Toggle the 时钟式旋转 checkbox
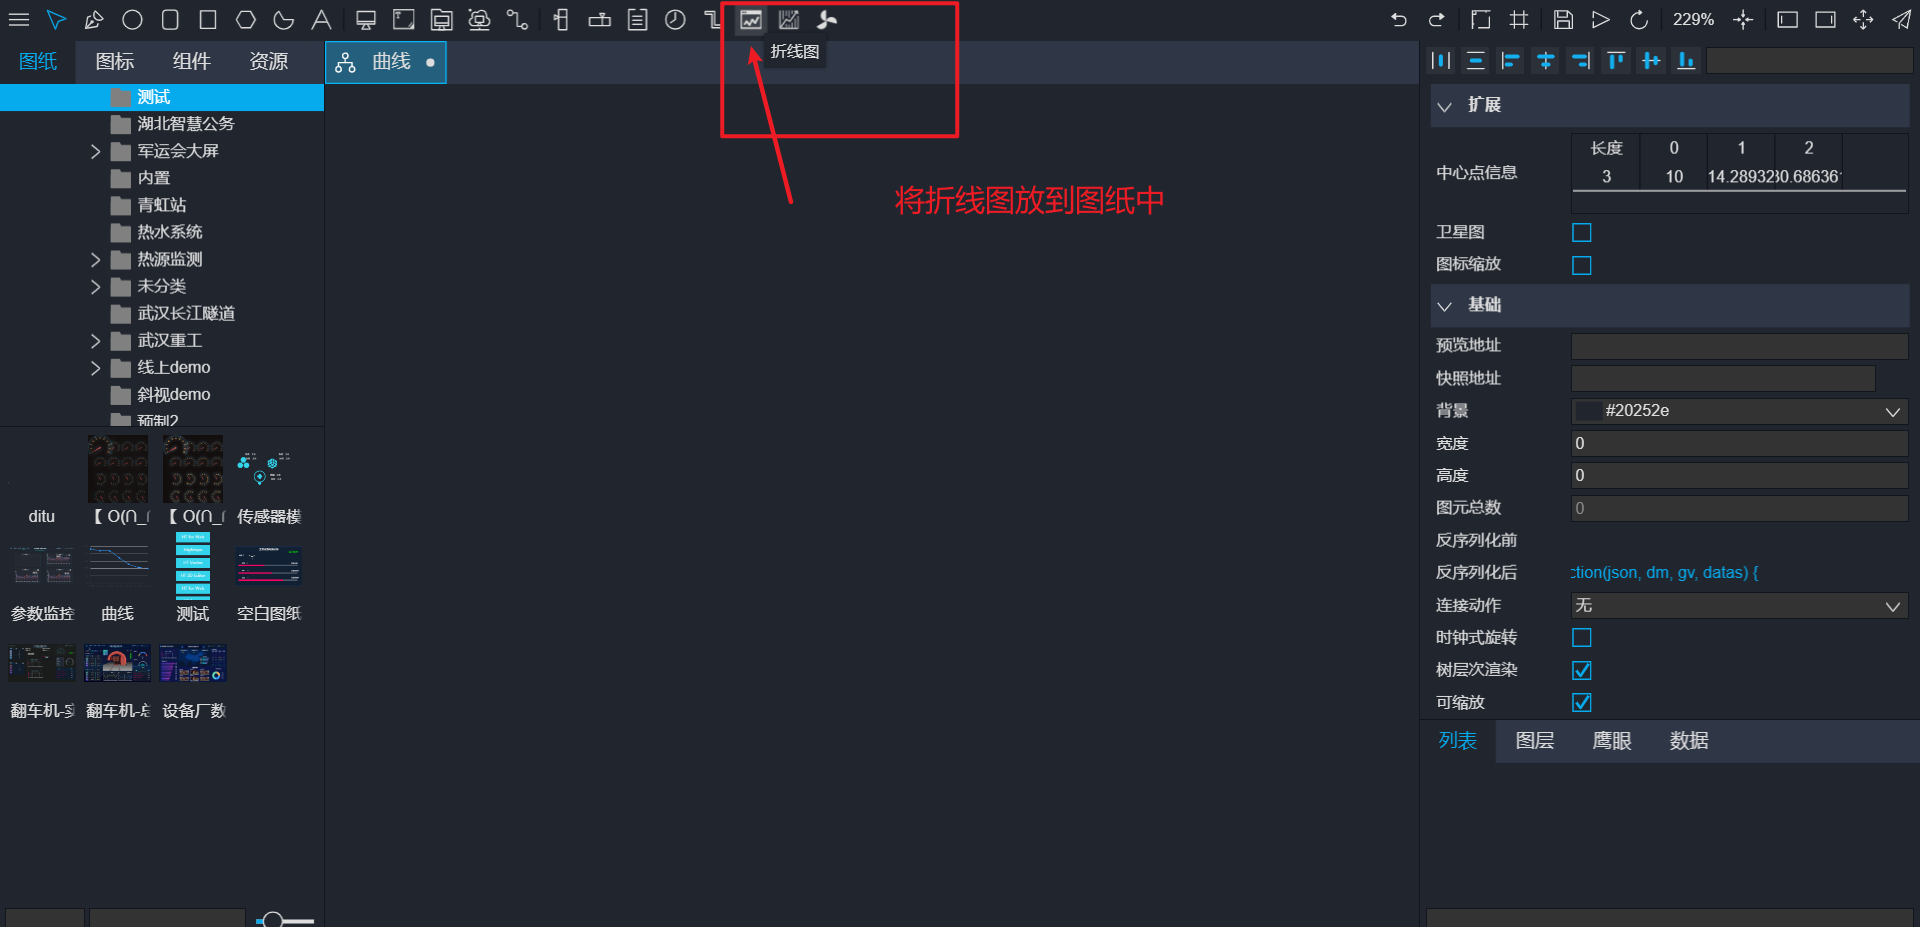1920x927 pixels. pos(1582,637)
